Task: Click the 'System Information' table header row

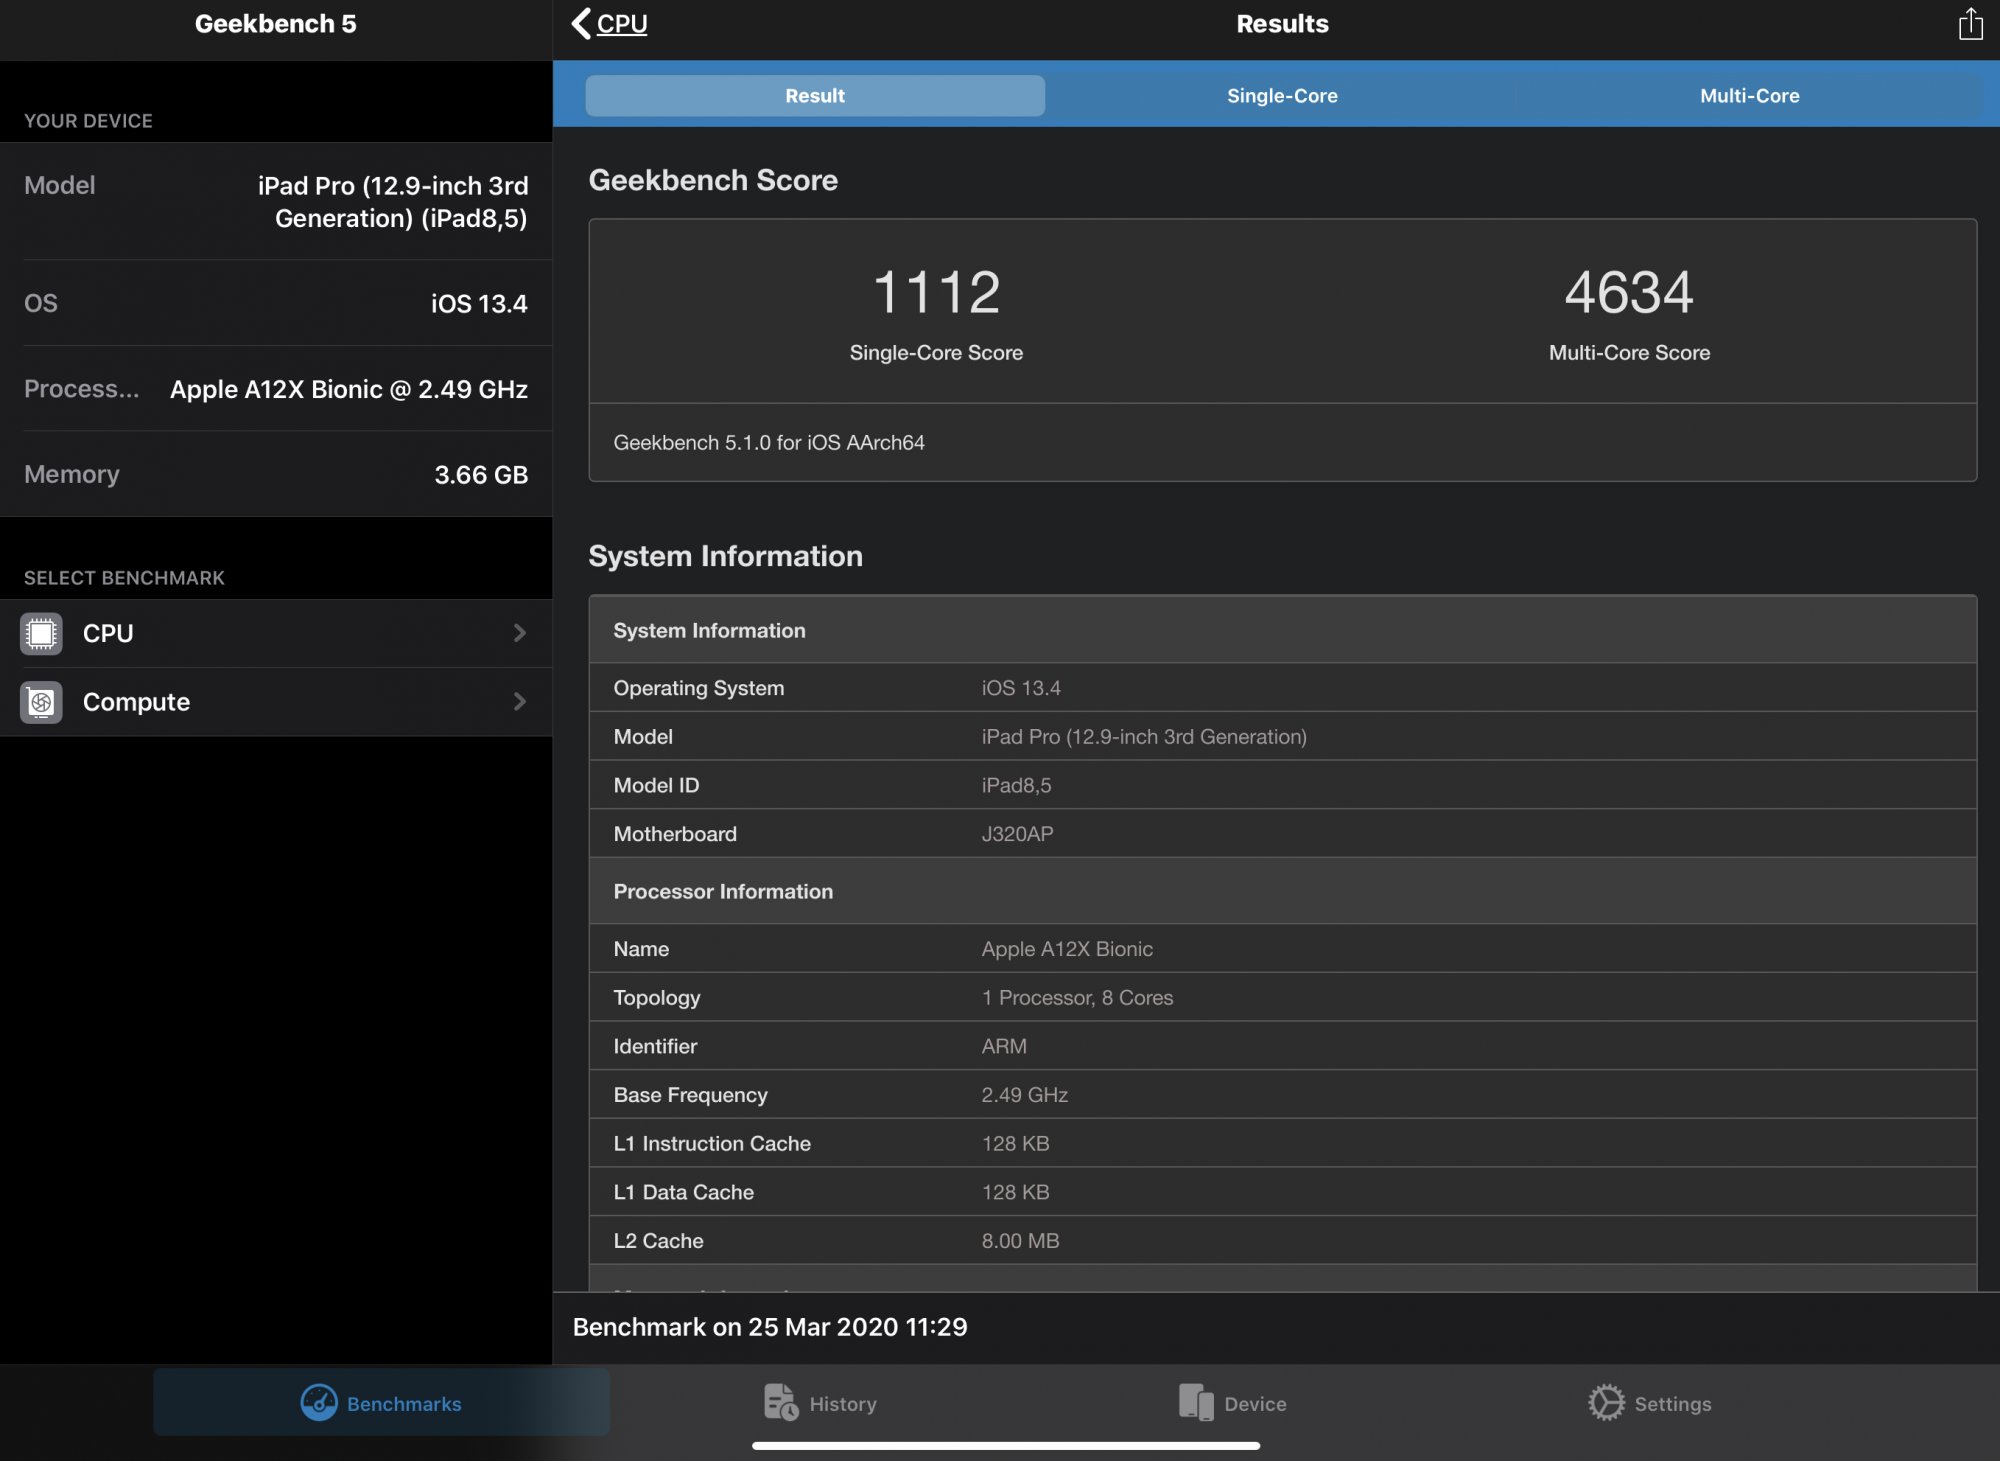Action: click(x=1282, y=630)
